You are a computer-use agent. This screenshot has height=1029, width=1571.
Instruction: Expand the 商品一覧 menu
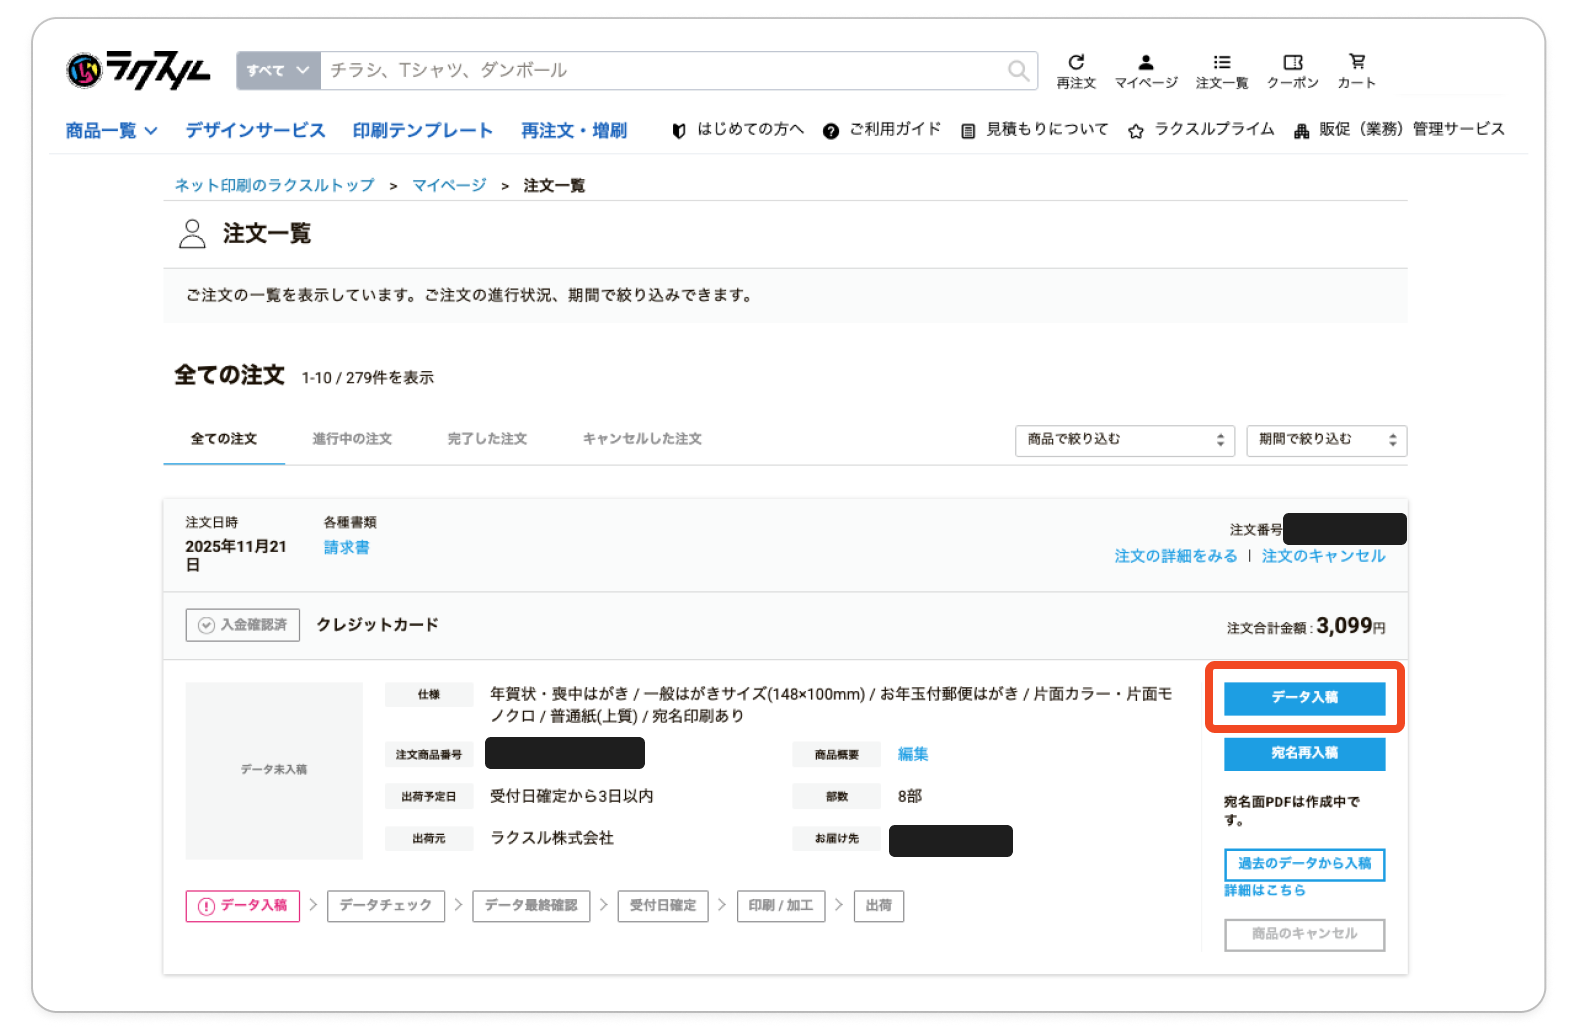[x=111, y=131]
